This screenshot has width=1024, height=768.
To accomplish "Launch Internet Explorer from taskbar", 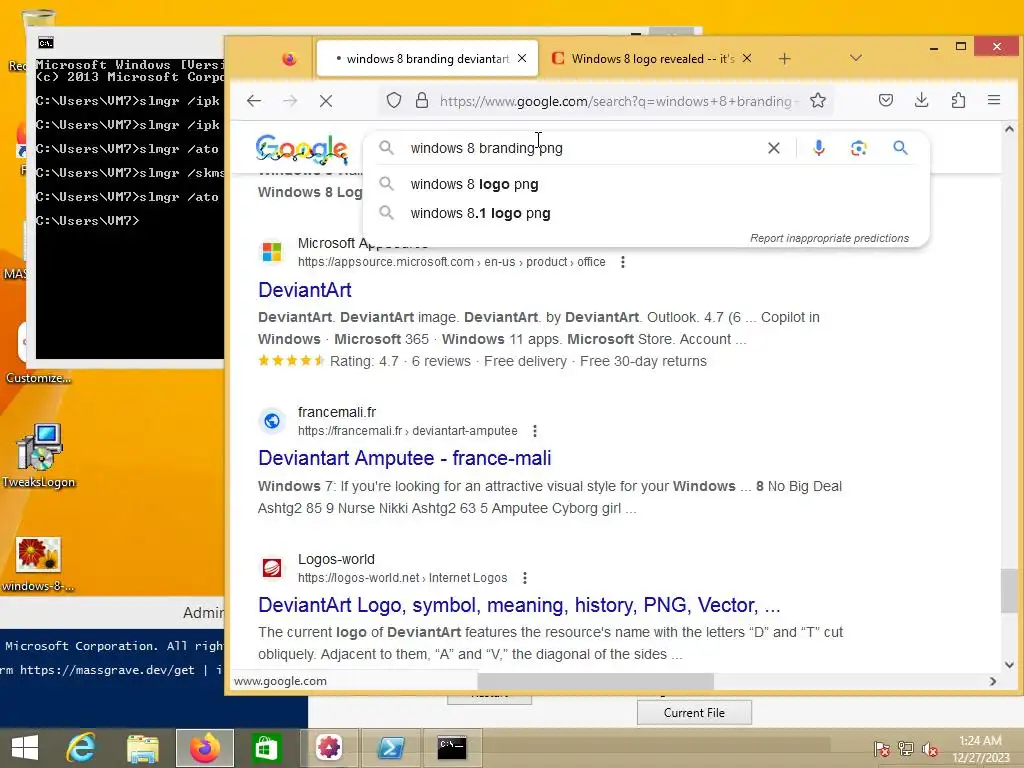I will [81, 748].
